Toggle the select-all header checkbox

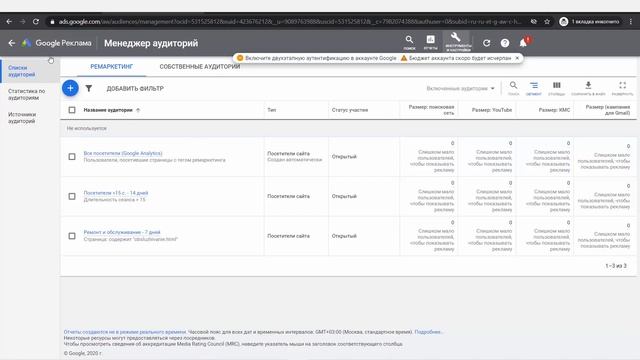[x=72, y=110]
